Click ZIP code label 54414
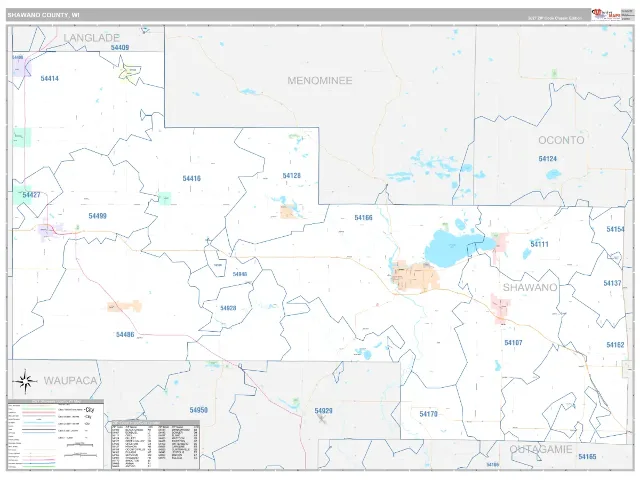 tap(49, 78)
